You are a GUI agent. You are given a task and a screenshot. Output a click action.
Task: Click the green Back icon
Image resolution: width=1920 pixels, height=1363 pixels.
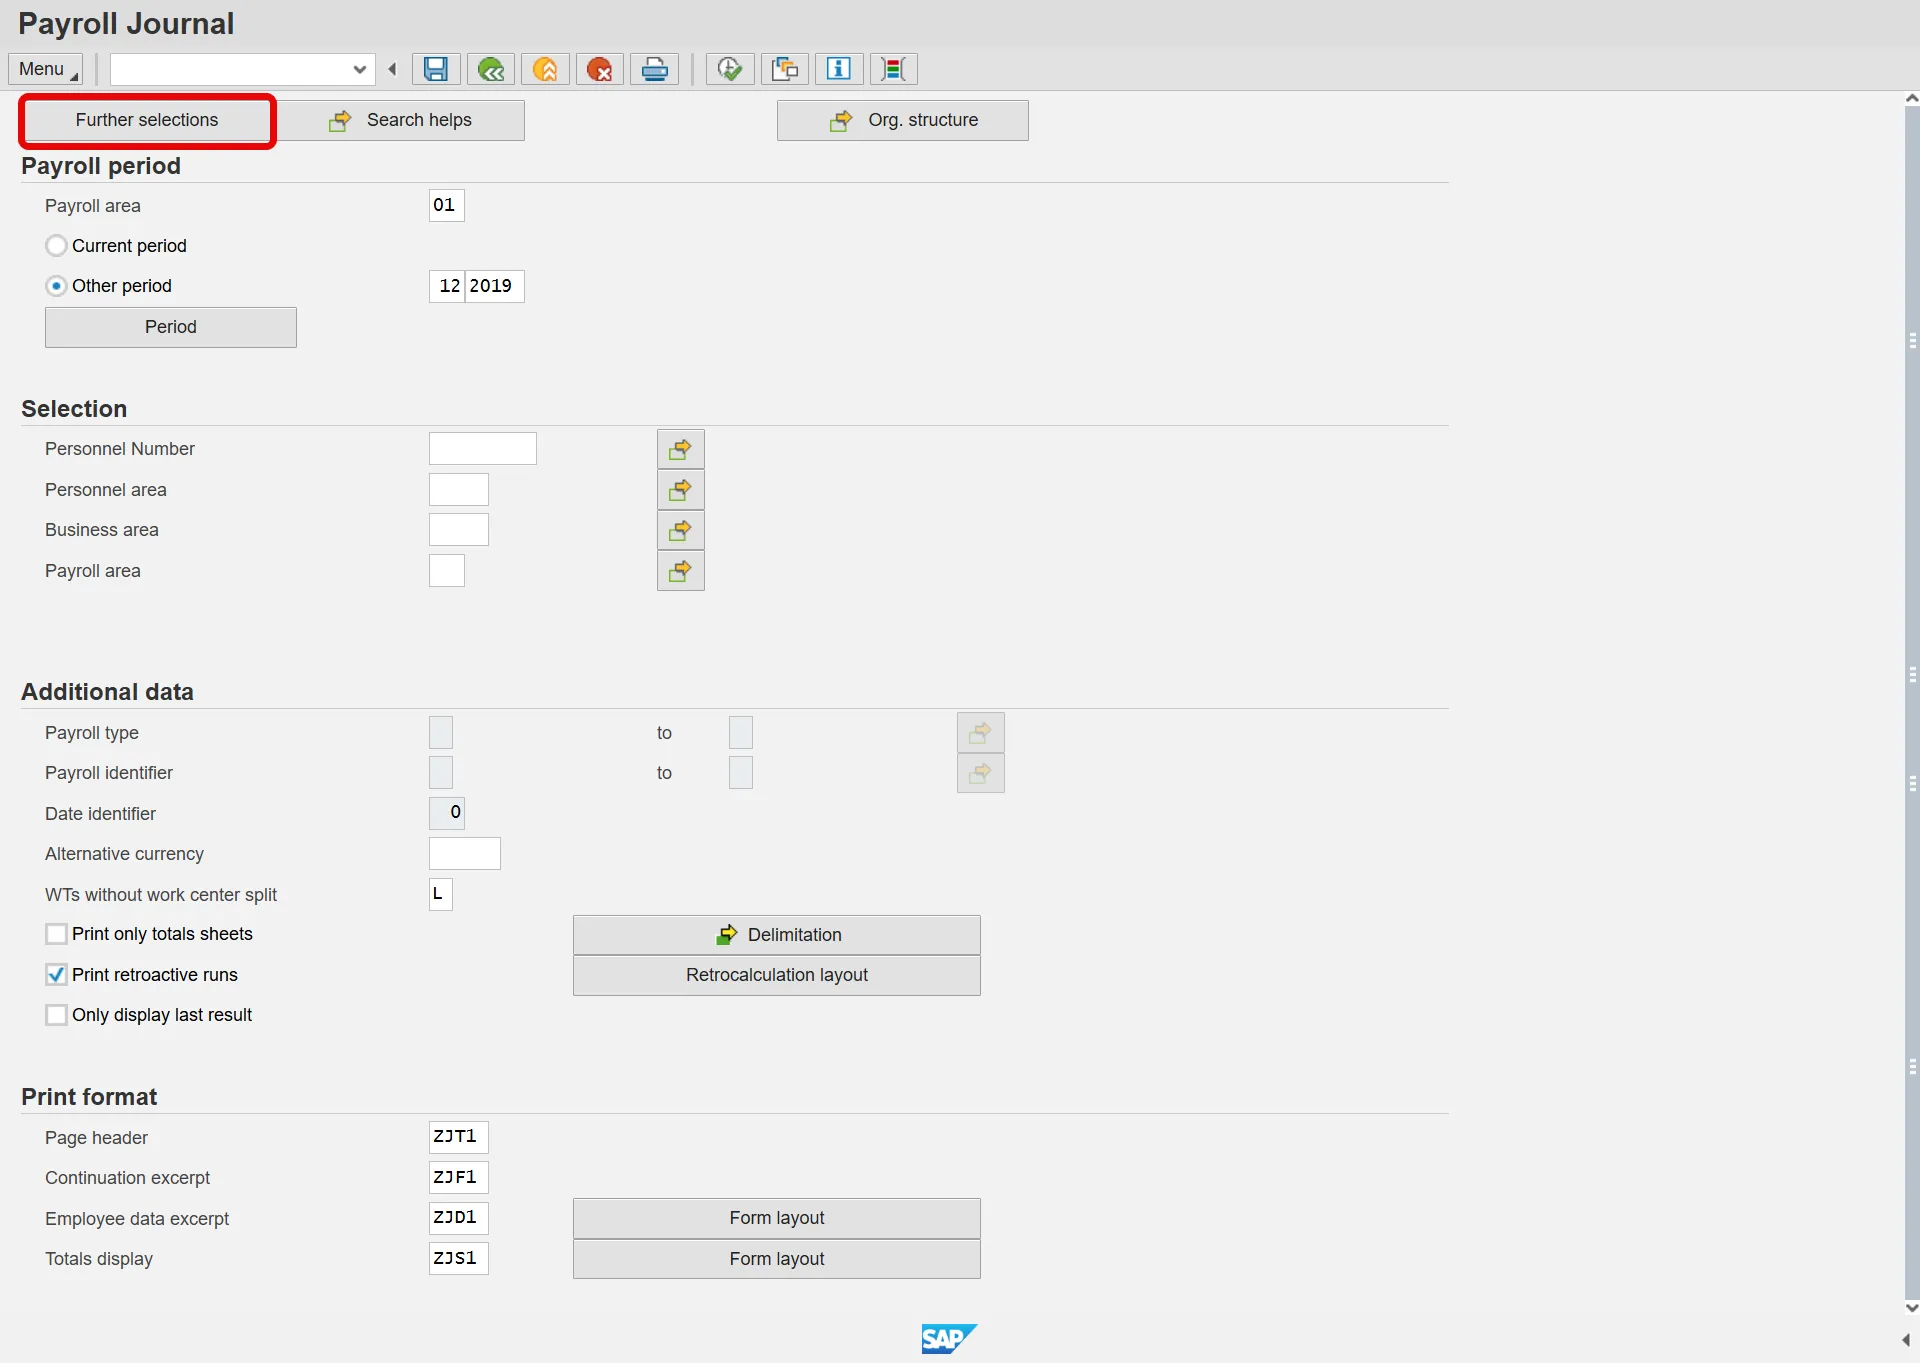(x=490, y=69)
